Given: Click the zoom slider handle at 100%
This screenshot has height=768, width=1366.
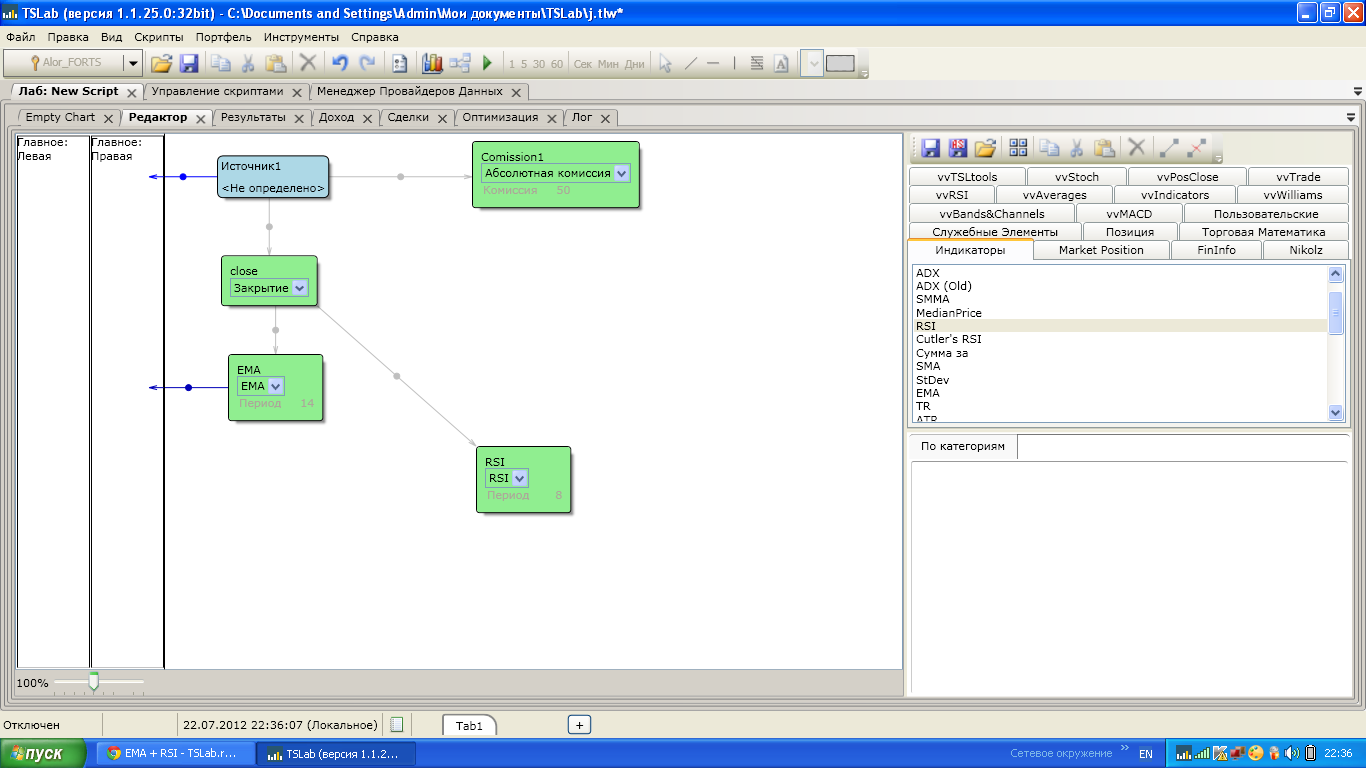Looking at the screenshot, I should (94, 682).
